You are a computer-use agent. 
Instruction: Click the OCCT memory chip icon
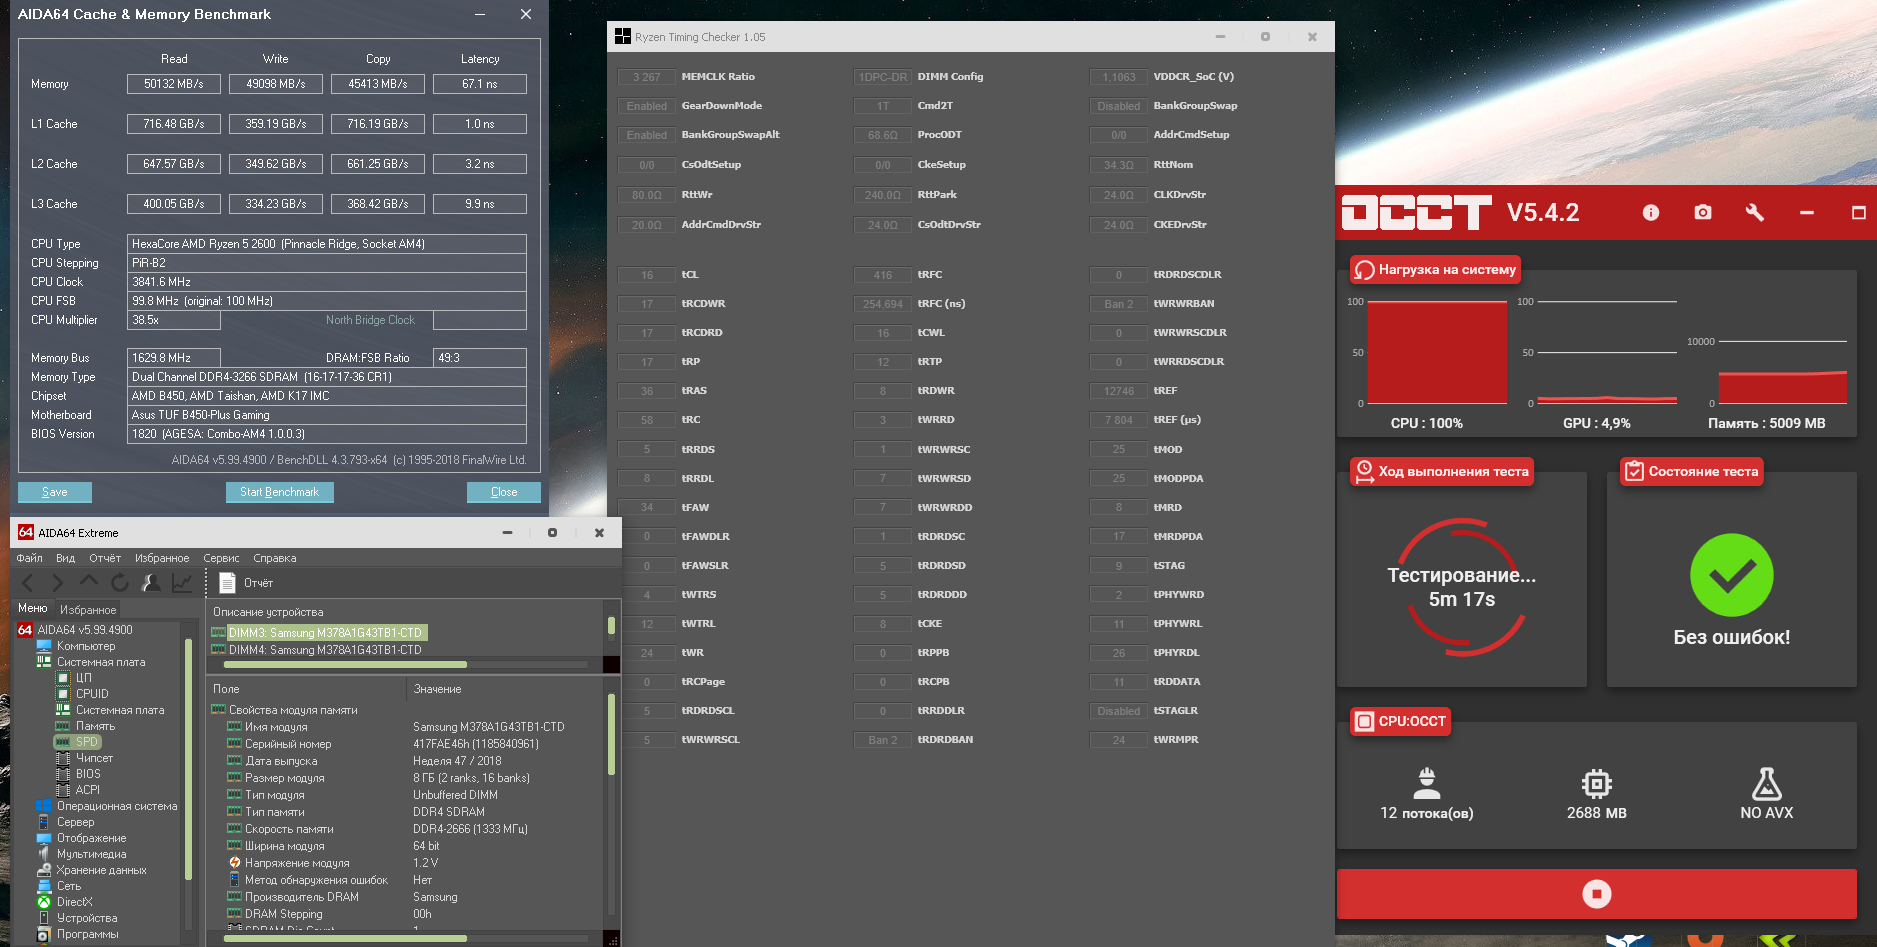tap(1597, 783)
